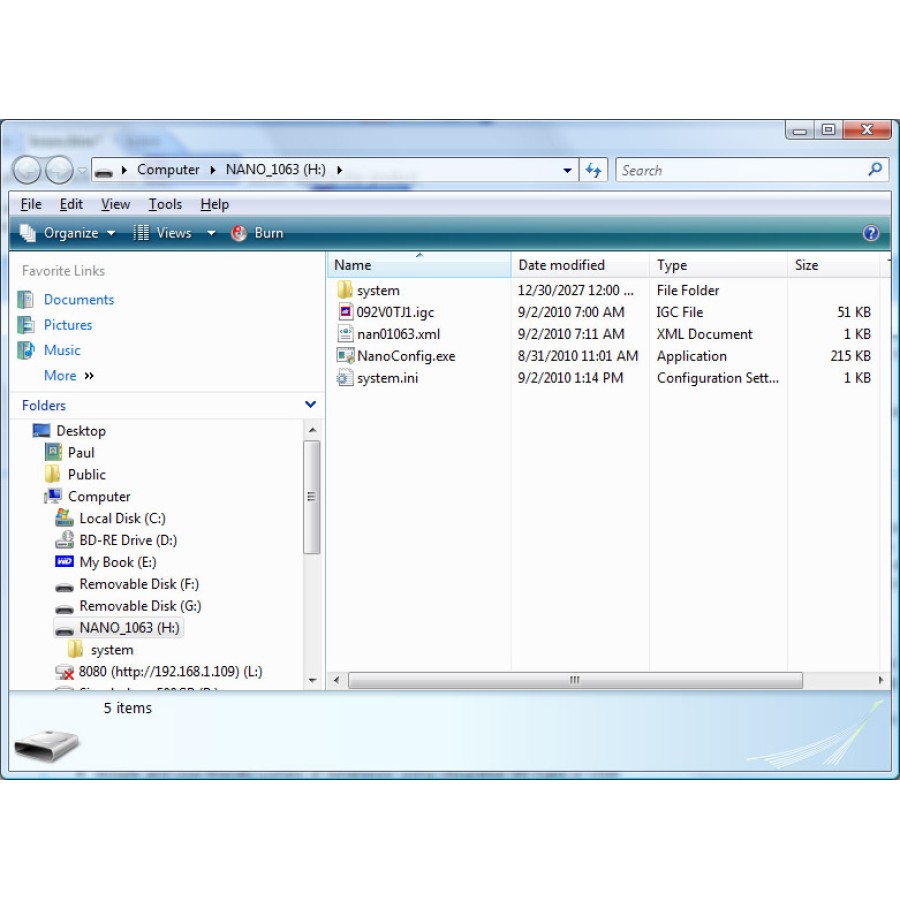Select the nan01063.xml file icon
Viewport: 900px width, 900px height.
345,333
